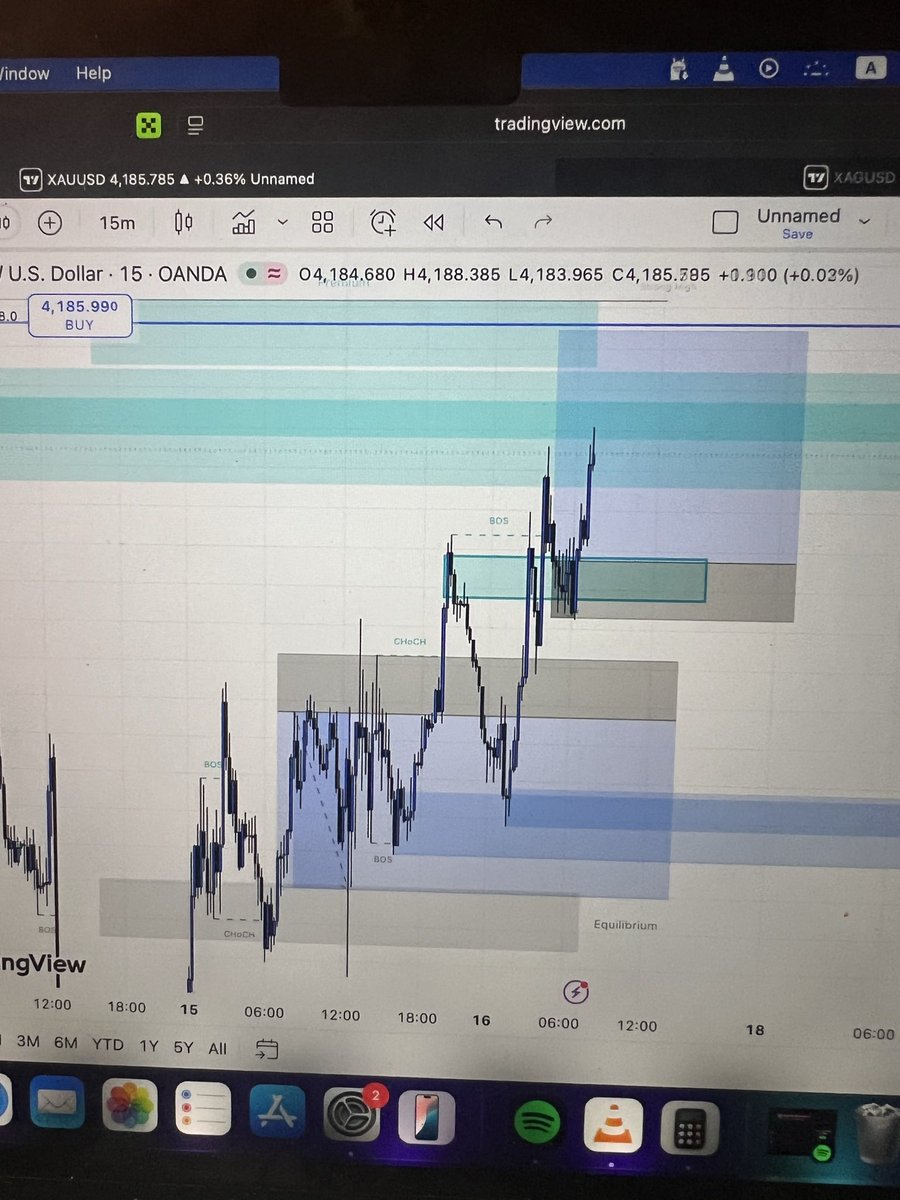Select the All date range
900x1200 pixels.
pyautogui.click(x=218, y=1049)
